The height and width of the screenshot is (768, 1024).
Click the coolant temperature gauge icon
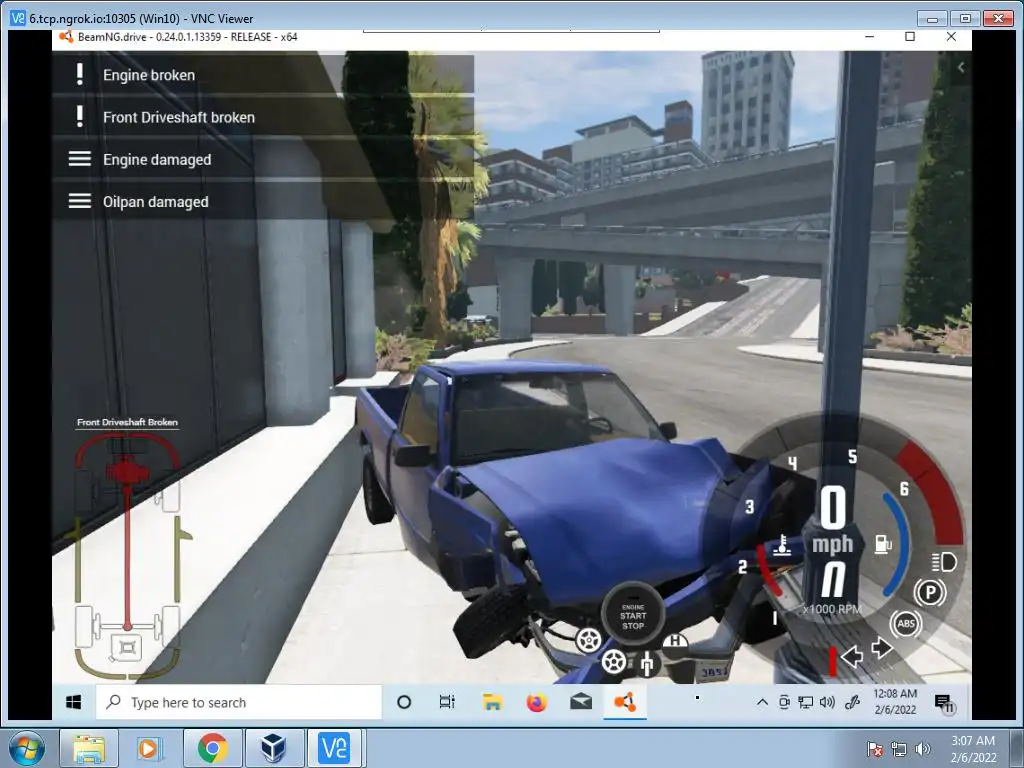(x=782, y=545)
